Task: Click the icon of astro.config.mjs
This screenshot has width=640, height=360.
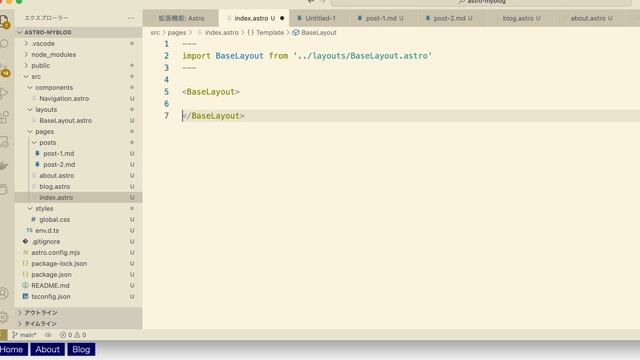Action: coord(25,253)
